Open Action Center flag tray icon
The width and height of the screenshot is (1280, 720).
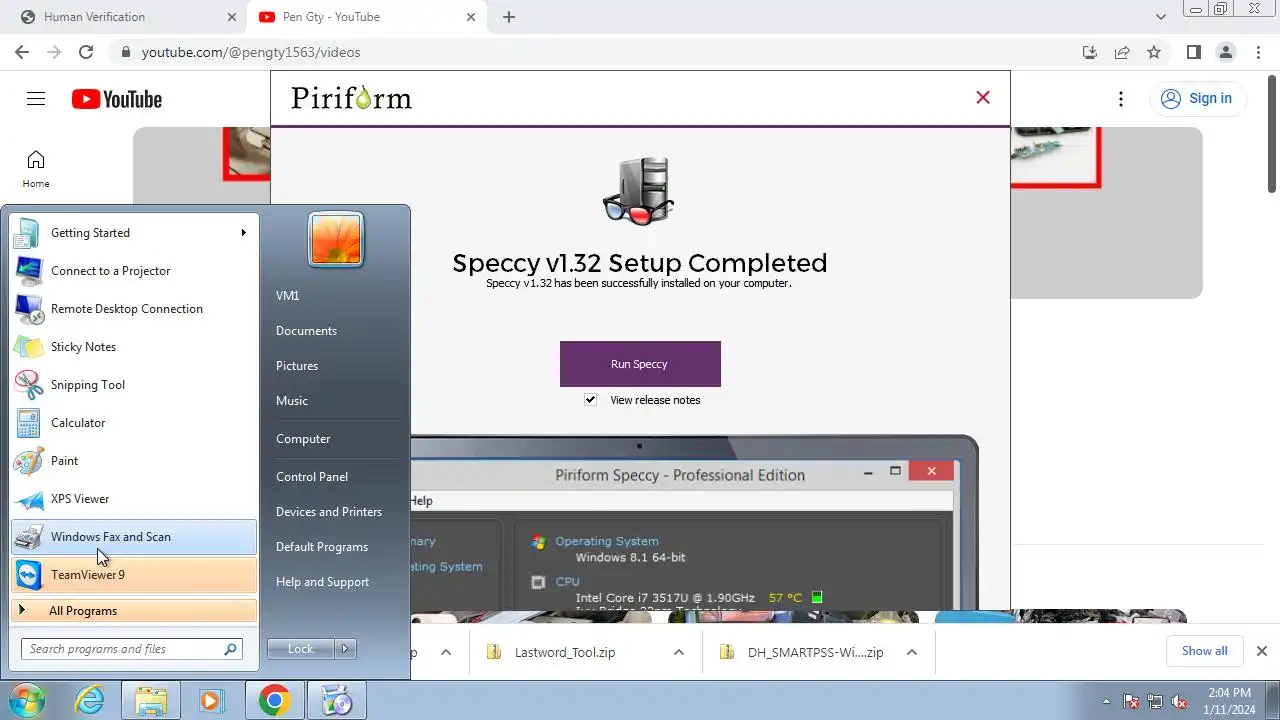(x=1132, y=702)
